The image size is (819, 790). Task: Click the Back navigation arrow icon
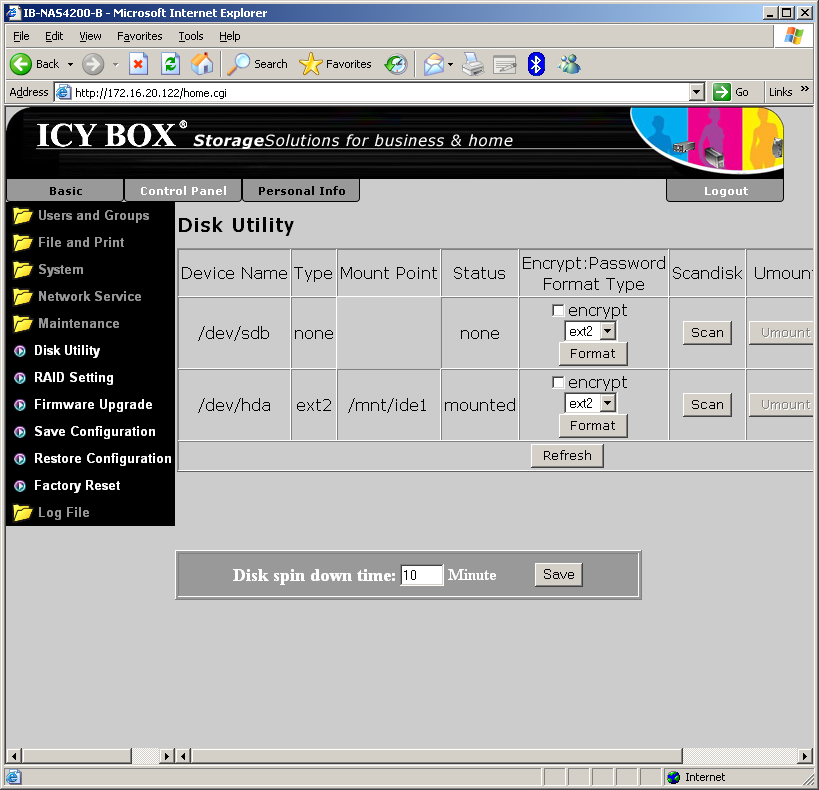click(x=21, y=64)
